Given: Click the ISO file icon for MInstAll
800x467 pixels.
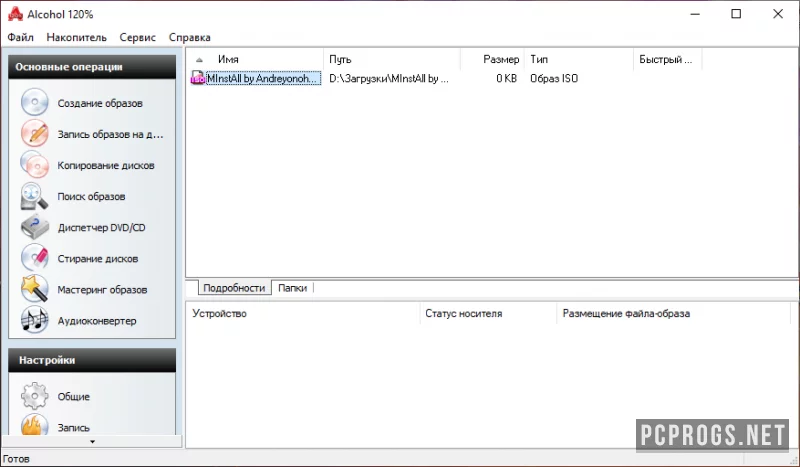Looking at the screenshot, I should (x=197, y=78).
